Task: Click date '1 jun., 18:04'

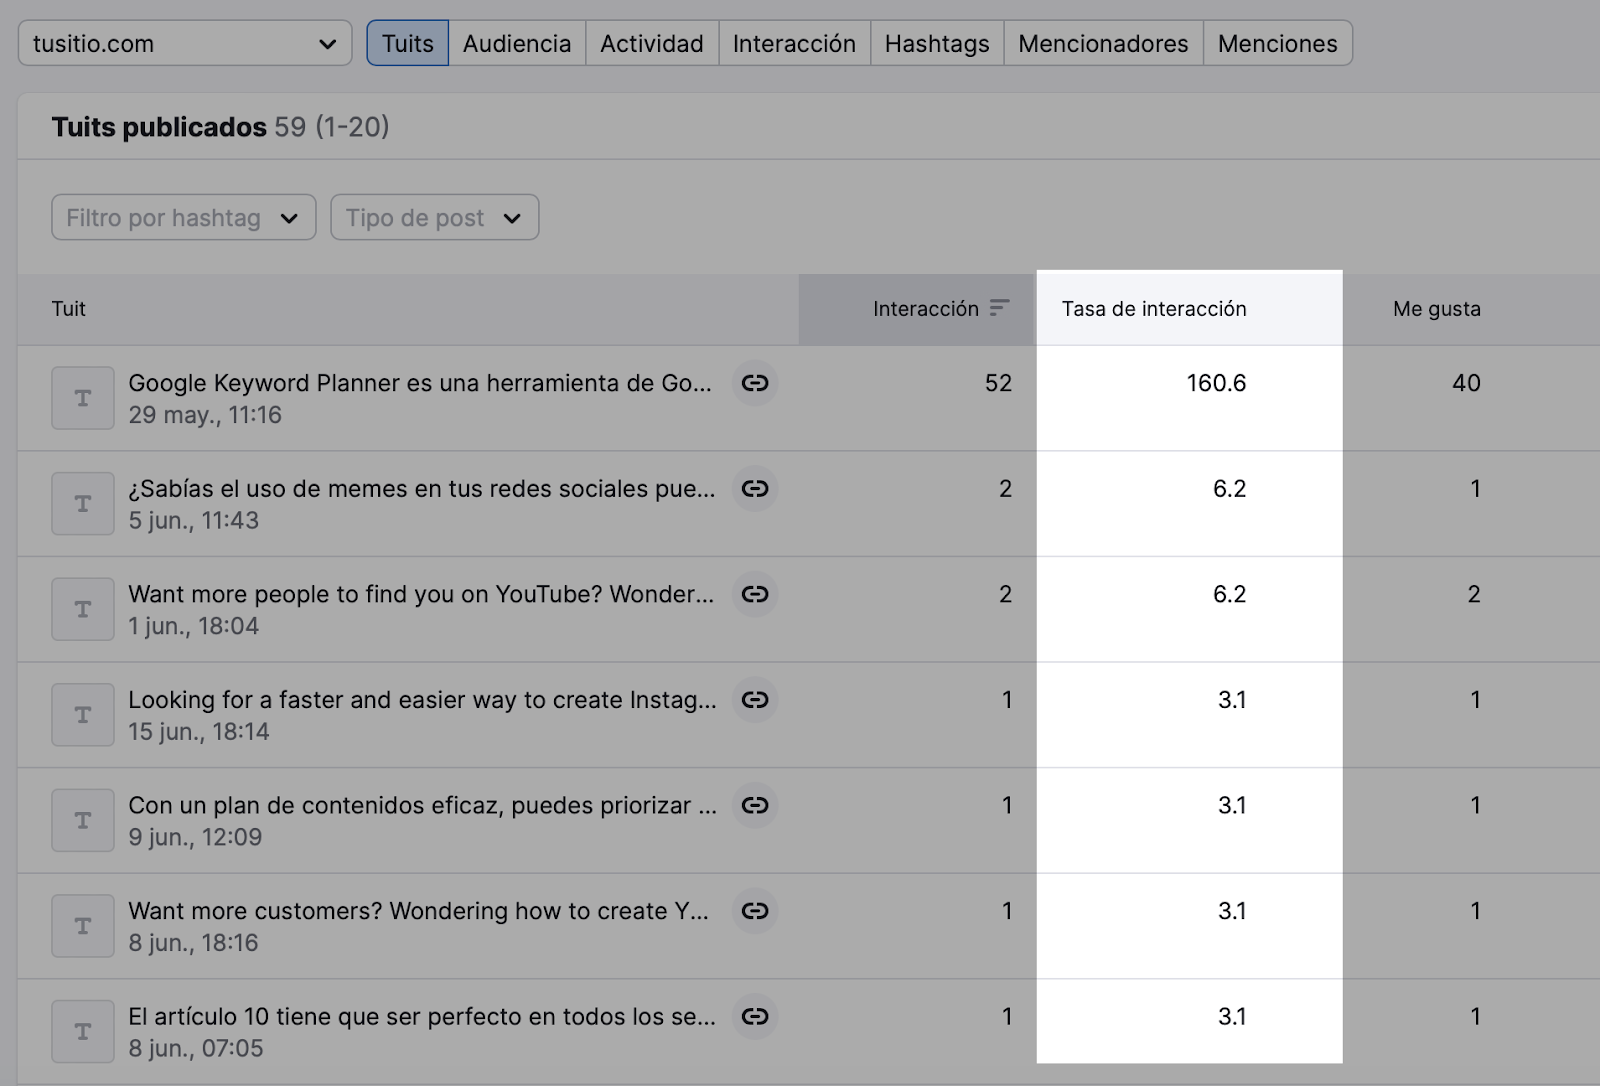Action: (x=193, y=626)
